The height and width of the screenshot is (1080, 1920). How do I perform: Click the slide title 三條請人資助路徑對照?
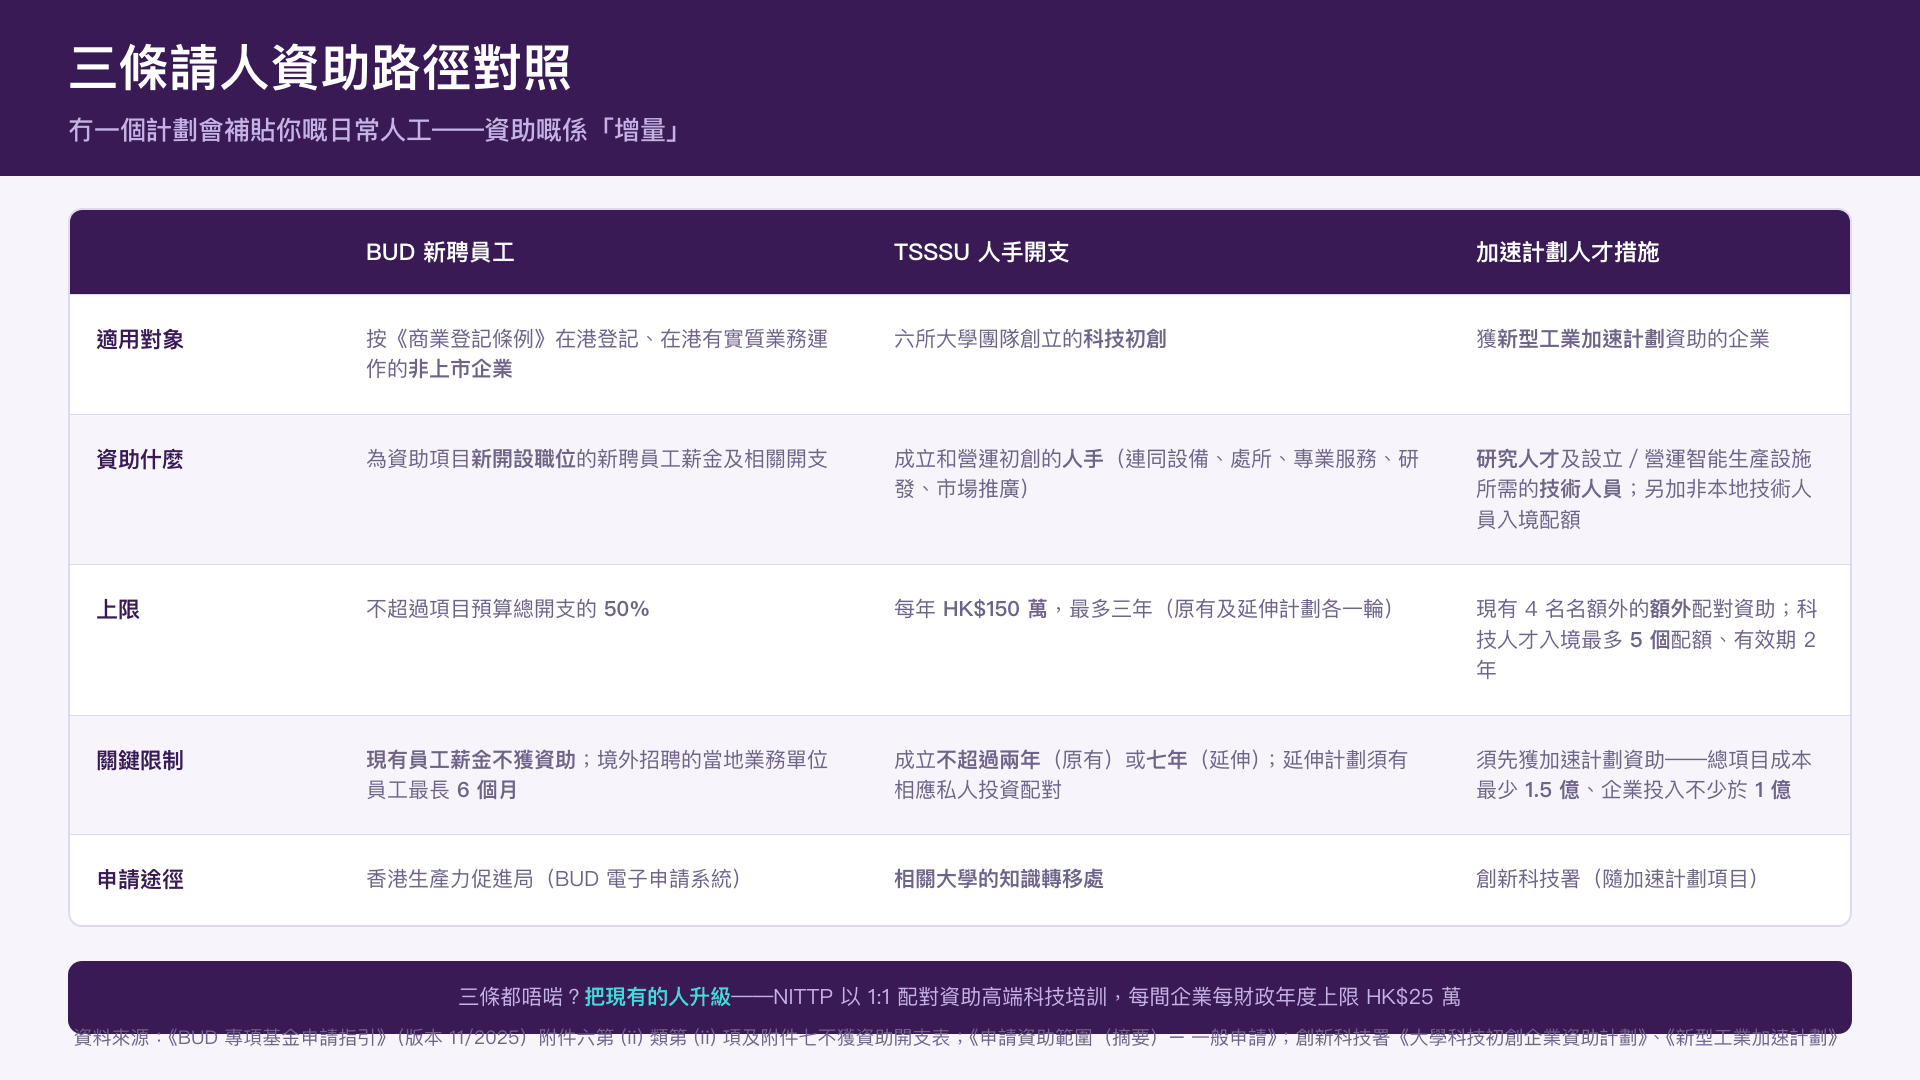pyautogui.click(x=320, y=68)
